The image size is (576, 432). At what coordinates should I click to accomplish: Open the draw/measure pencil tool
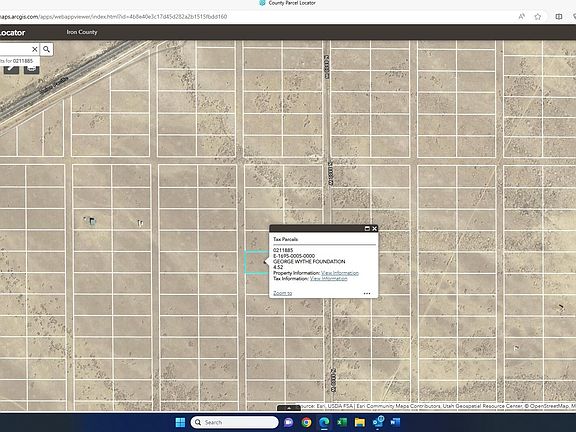click(11, 69)
